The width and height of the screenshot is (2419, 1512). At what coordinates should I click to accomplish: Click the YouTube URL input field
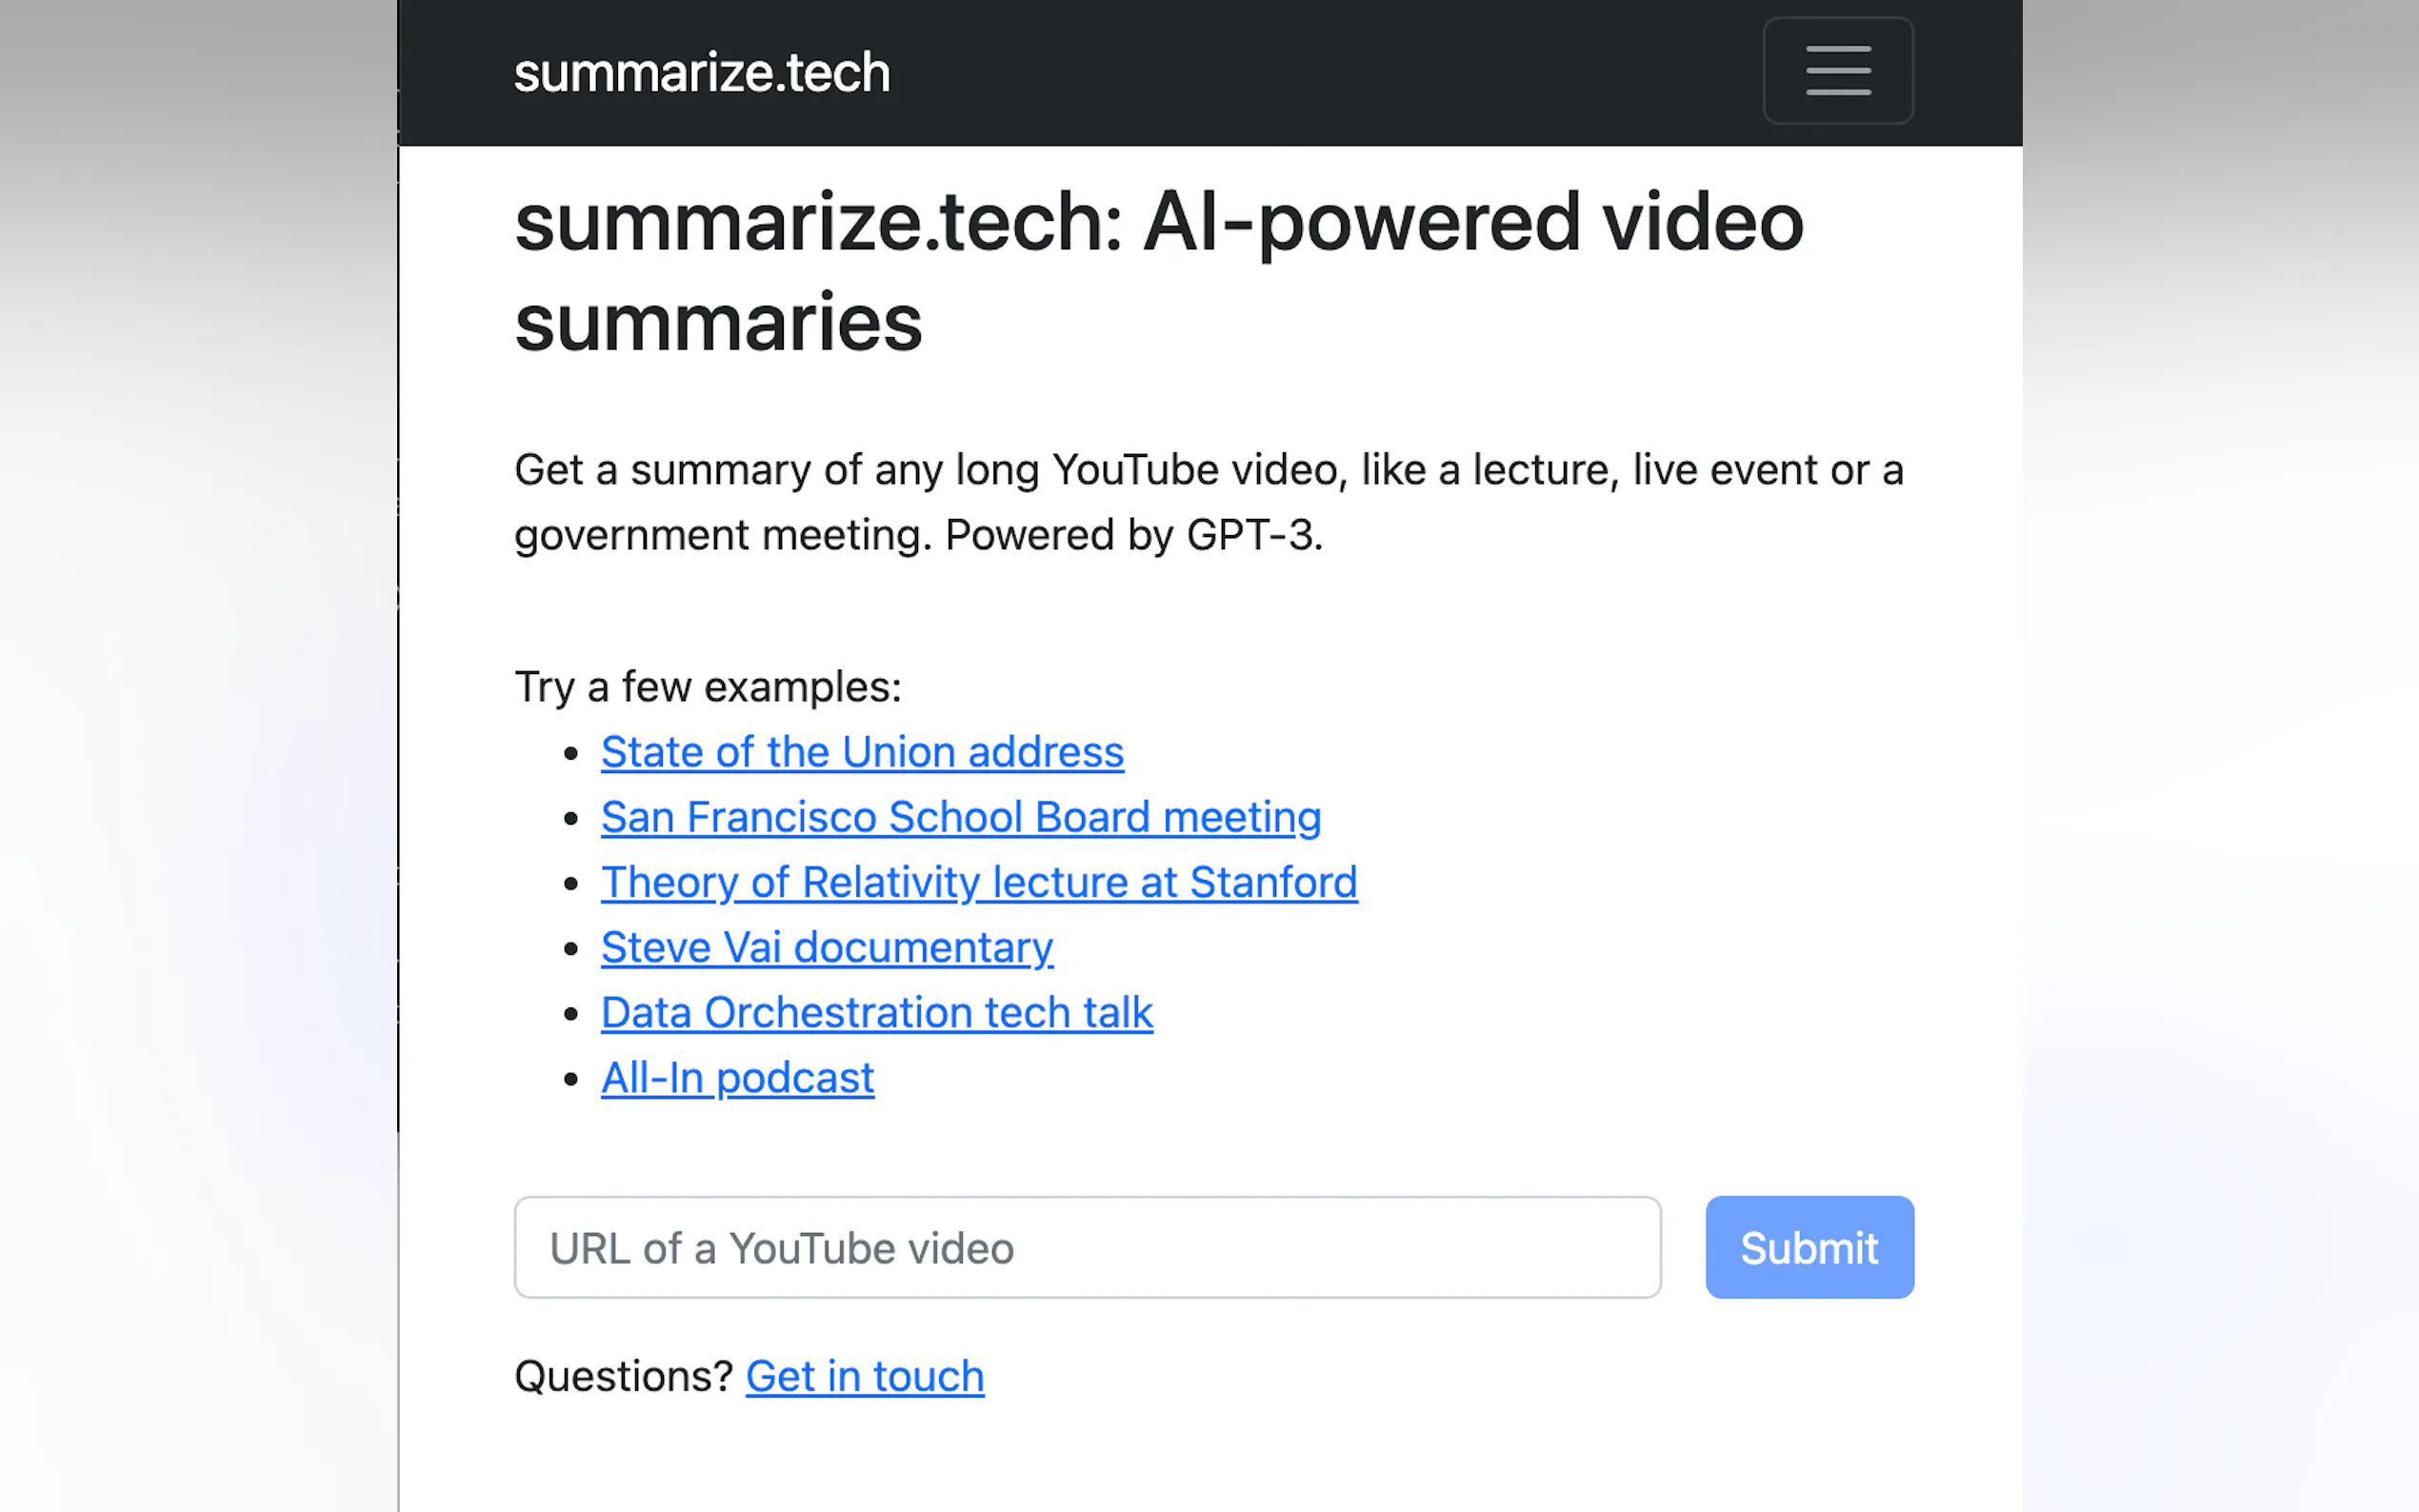[x=1087, y=1247]
